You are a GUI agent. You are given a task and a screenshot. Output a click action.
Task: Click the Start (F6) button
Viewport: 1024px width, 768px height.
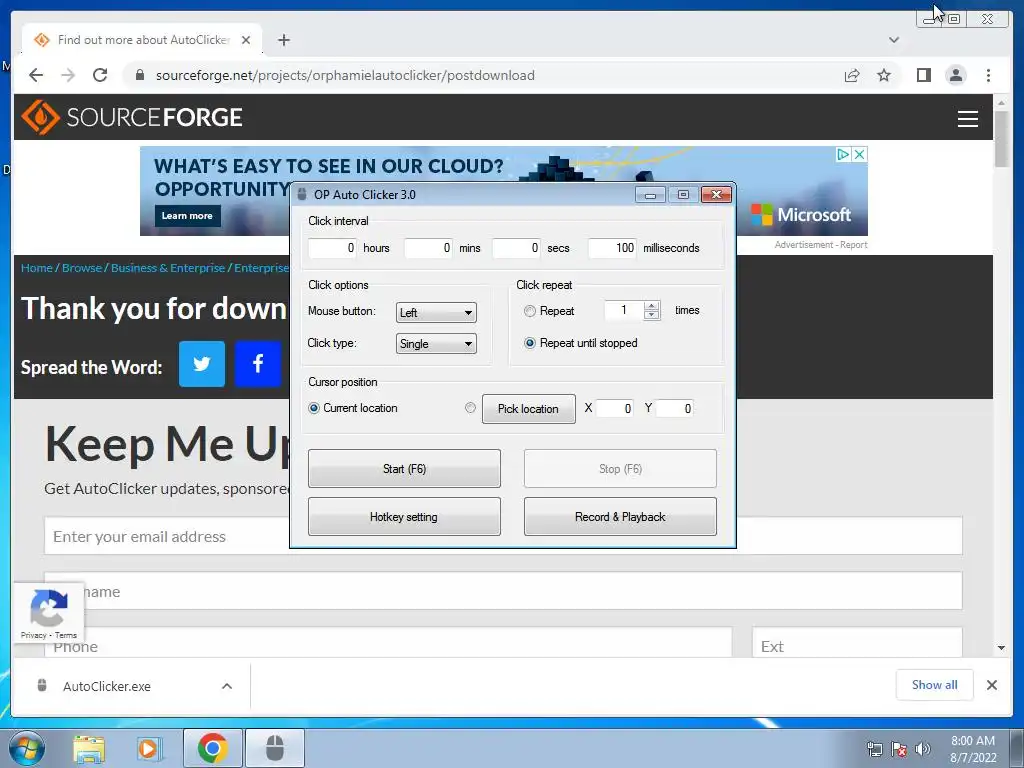(404, 468)
